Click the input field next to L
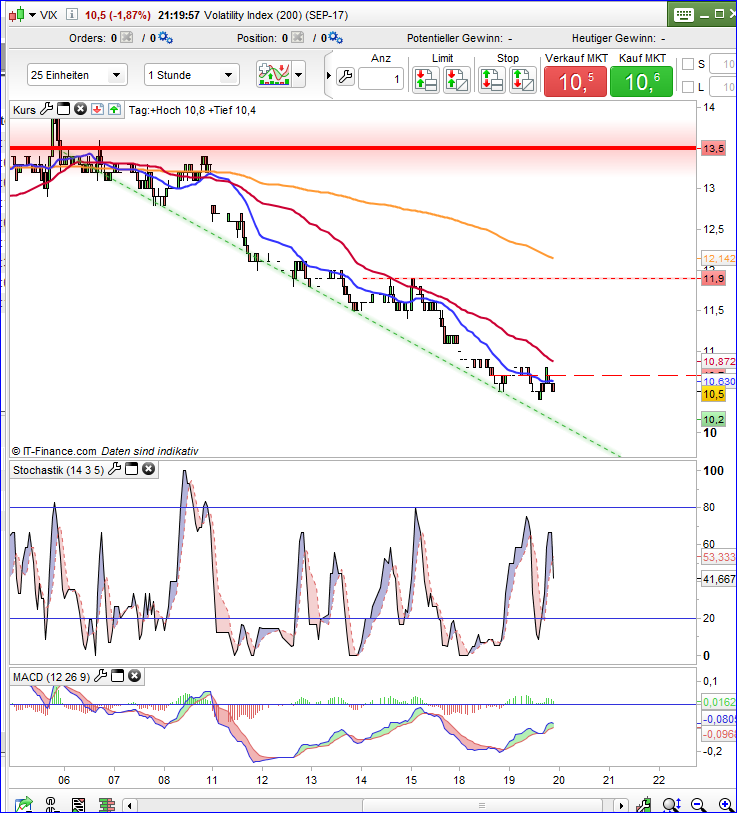The image size is (737, 813). [722, 87]
